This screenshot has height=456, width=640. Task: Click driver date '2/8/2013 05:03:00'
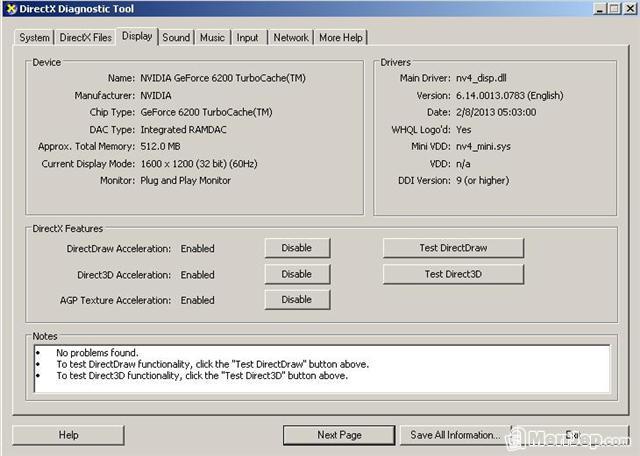point(496,112)
